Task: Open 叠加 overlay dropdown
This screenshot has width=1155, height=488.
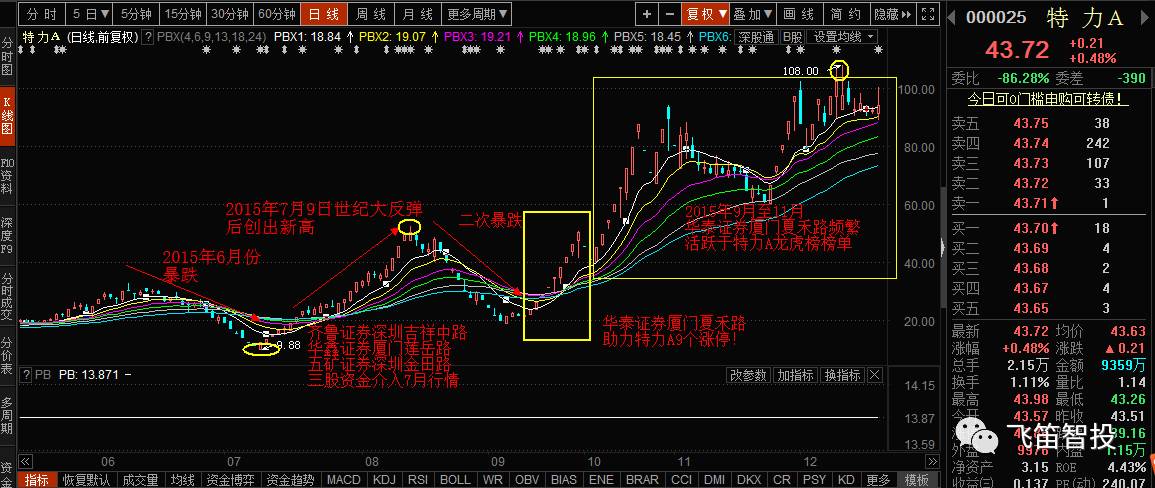Action: click(x=751, y=14)
